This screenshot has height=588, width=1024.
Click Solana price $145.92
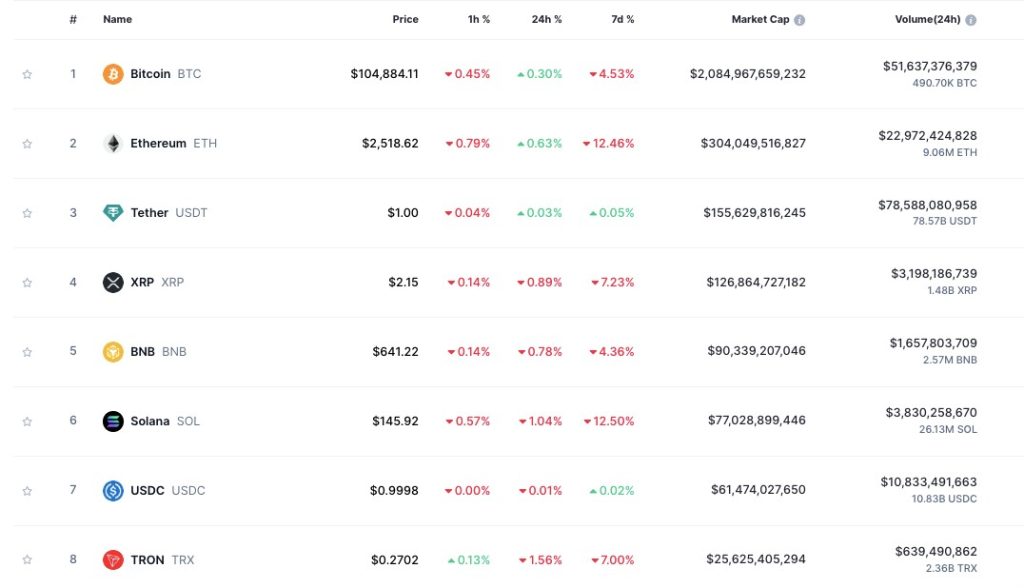[396, 421]
